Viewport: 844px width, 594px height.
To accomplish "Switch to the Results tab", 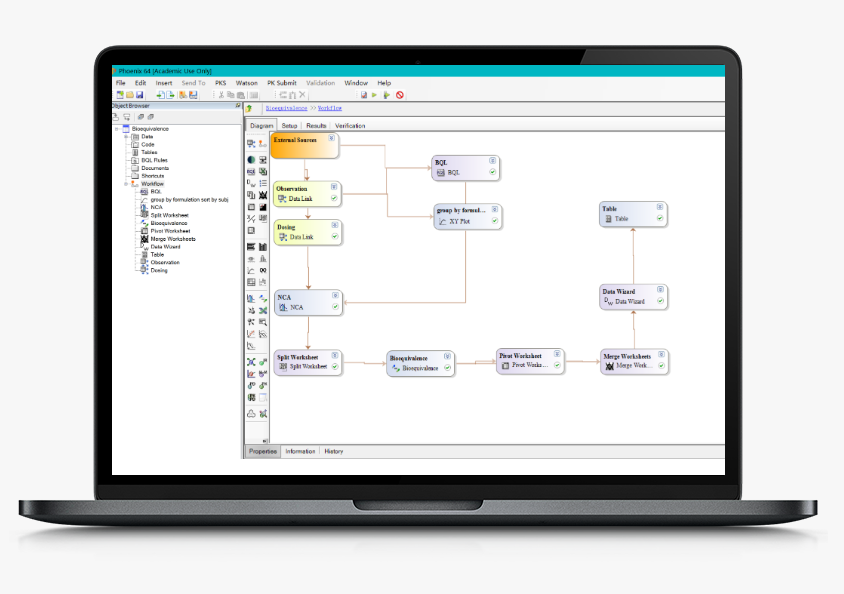I will (x=316, y=125).
